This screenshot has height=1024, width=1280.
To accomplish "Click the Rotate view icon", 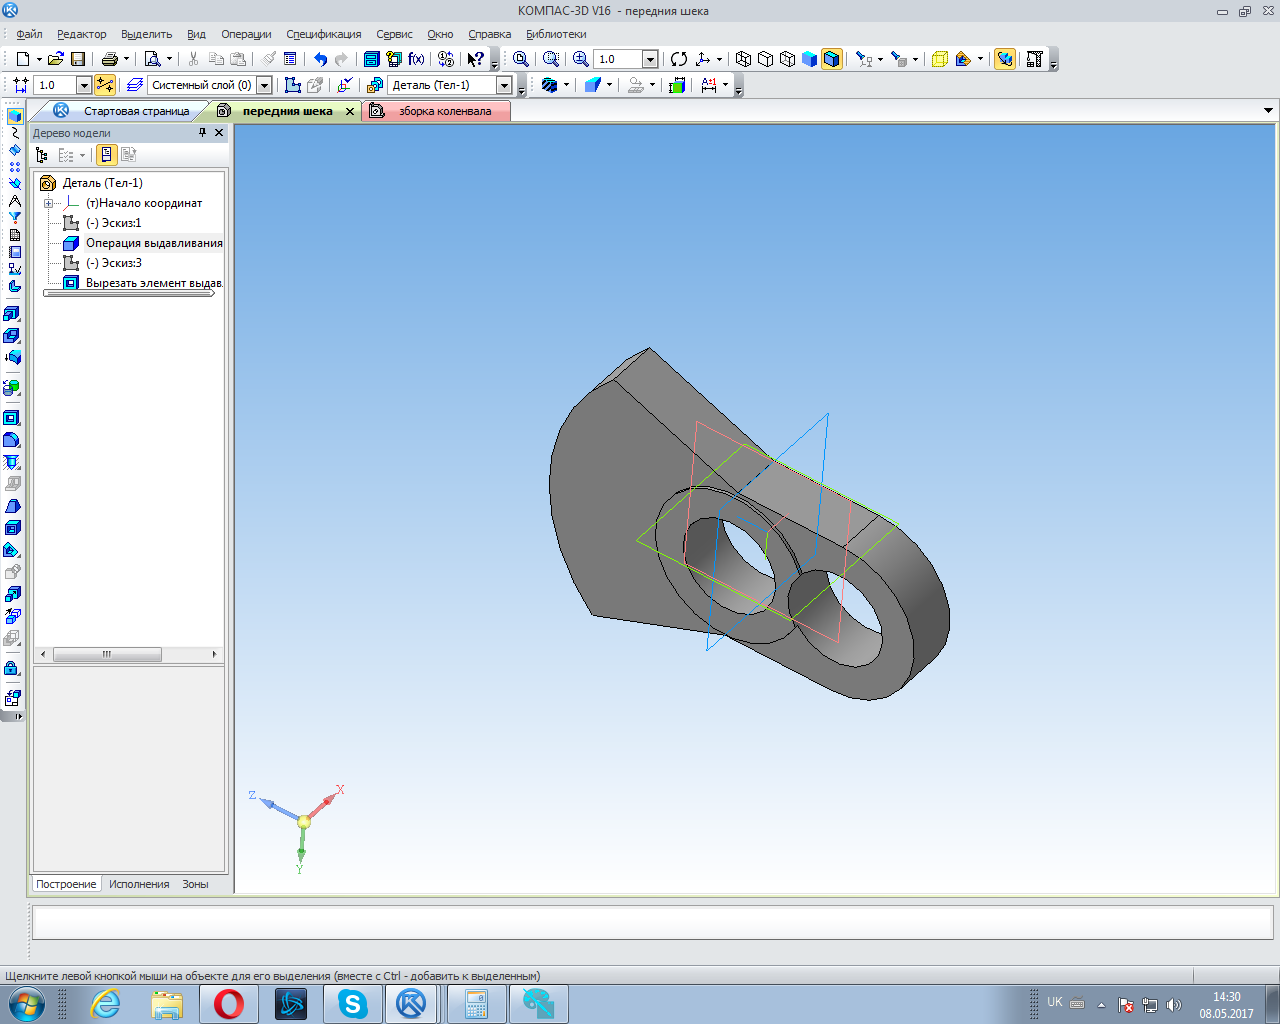I will [679, 59].
